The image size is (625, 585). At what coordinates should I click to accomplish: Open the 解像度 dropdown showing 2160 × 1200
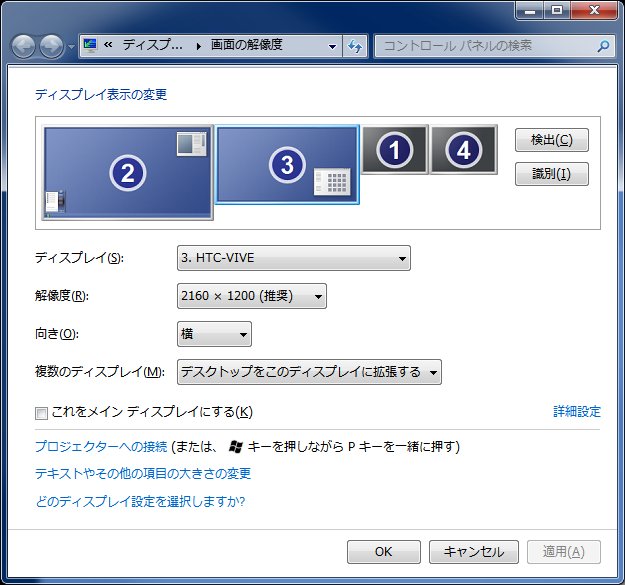pyautogui.click(x=252, y=296)
